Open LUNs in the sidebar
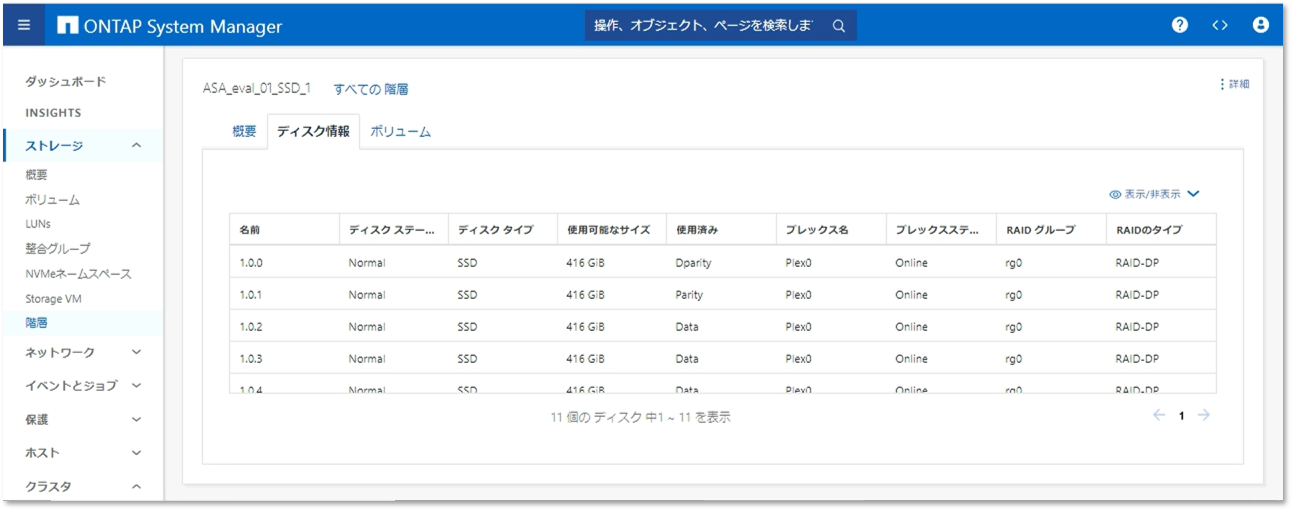Viewport: 1292px width, 510px height. point(38,224)
